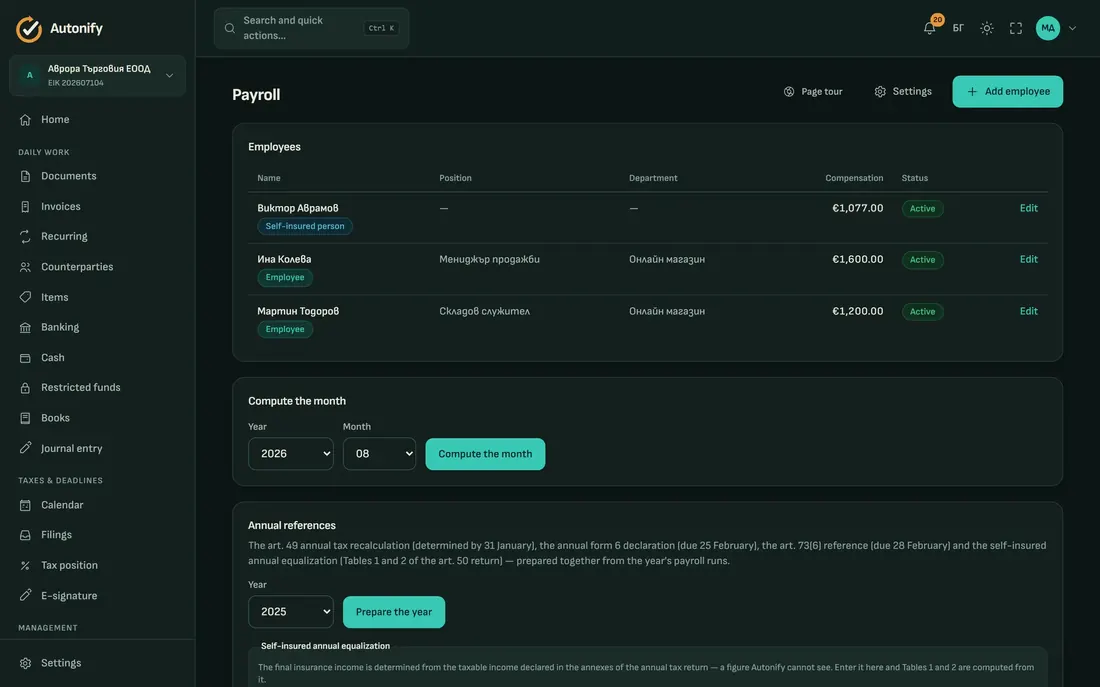Click Онлайн магазин in Ина Колева's row
This screenshot has width=1100, height=687.
666,260
